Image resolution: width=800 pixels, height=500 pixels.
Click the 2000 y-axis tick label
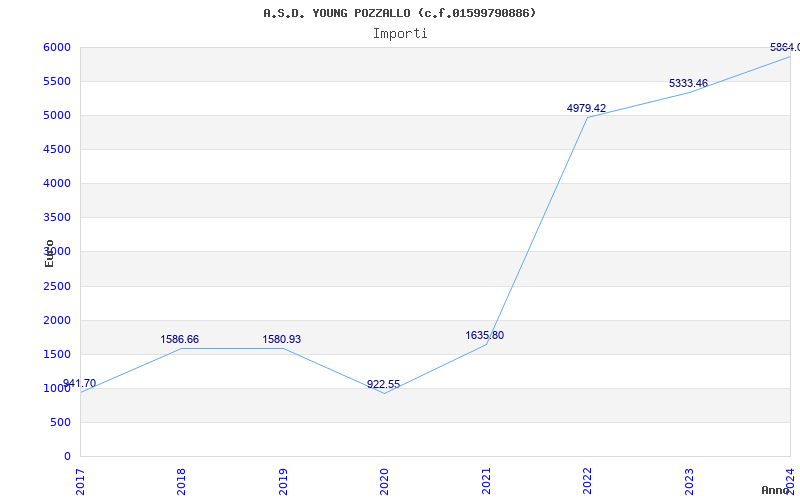click(x=57, y=320)
